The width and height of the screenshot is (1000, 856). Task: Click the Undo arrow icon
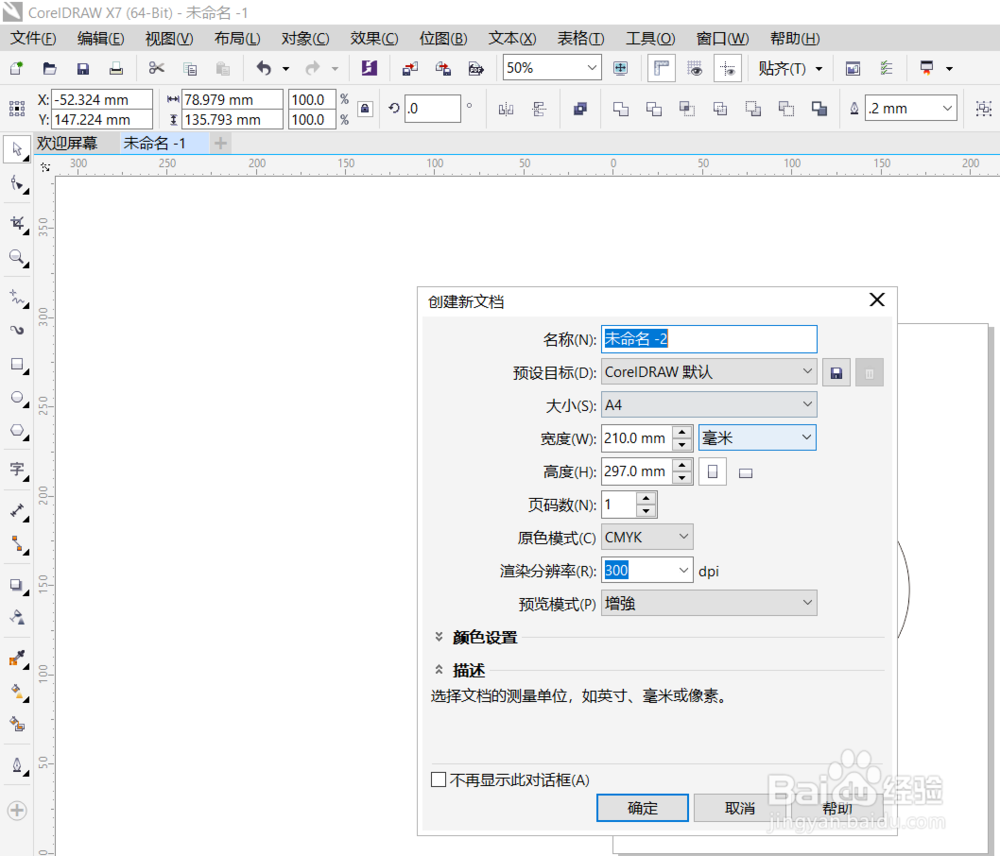pyautogui.click(x=264, y=68)
